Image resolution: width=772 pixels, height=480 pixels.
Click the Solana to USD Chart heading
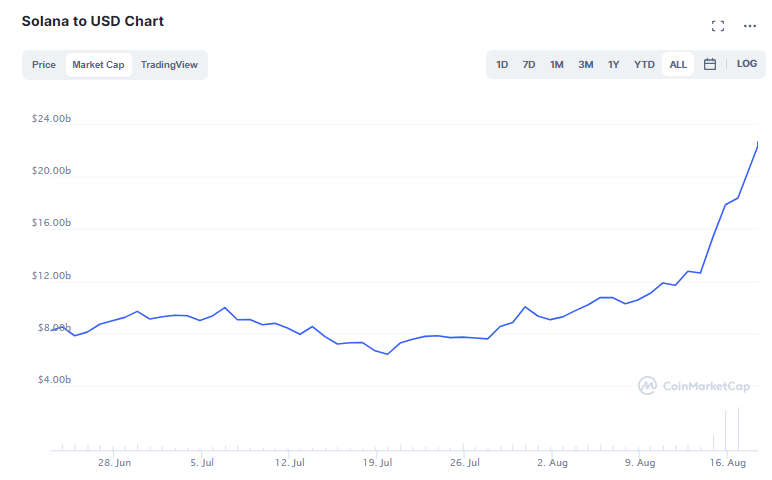93,21
